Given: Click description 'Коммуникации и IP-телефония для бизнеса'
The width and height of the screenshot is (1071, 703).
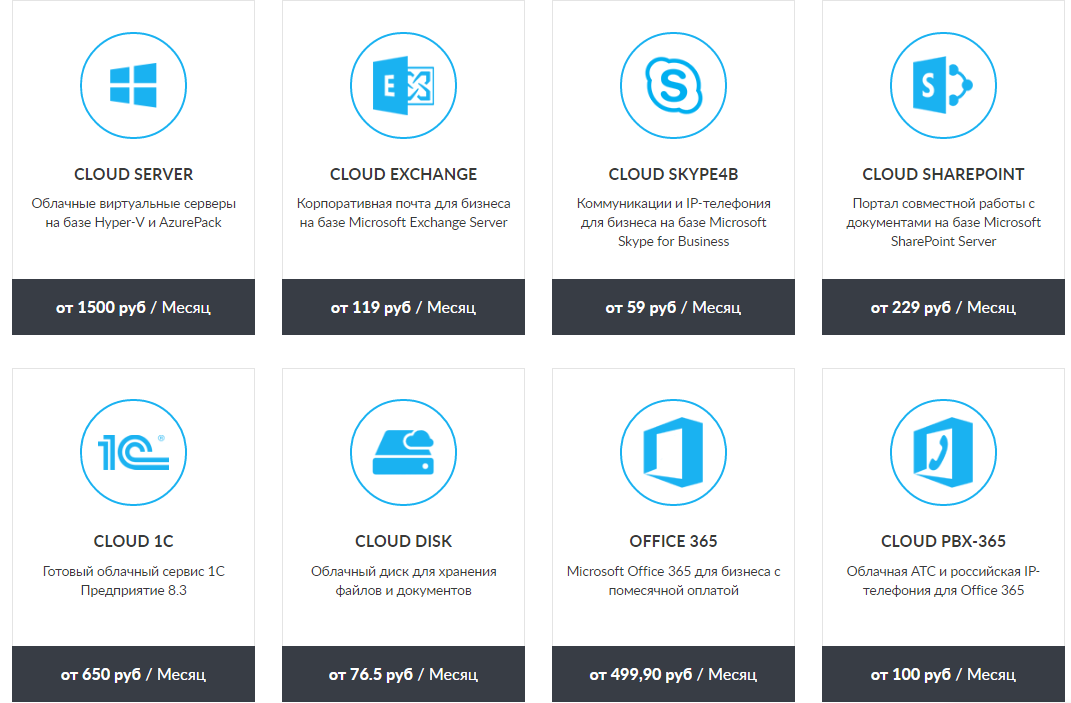Looking at the screenshot, I should click(673, 222).
